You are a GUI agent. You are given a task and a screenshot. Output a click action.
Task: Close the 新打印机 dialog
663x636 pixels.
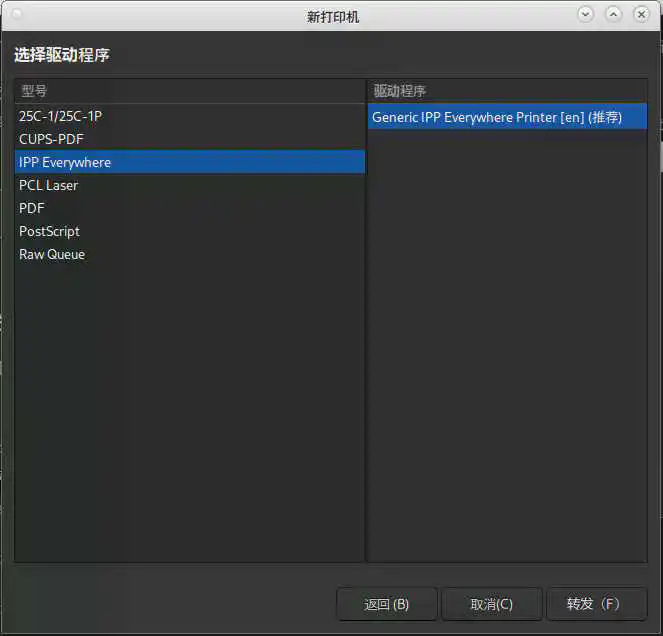[641, 15]
